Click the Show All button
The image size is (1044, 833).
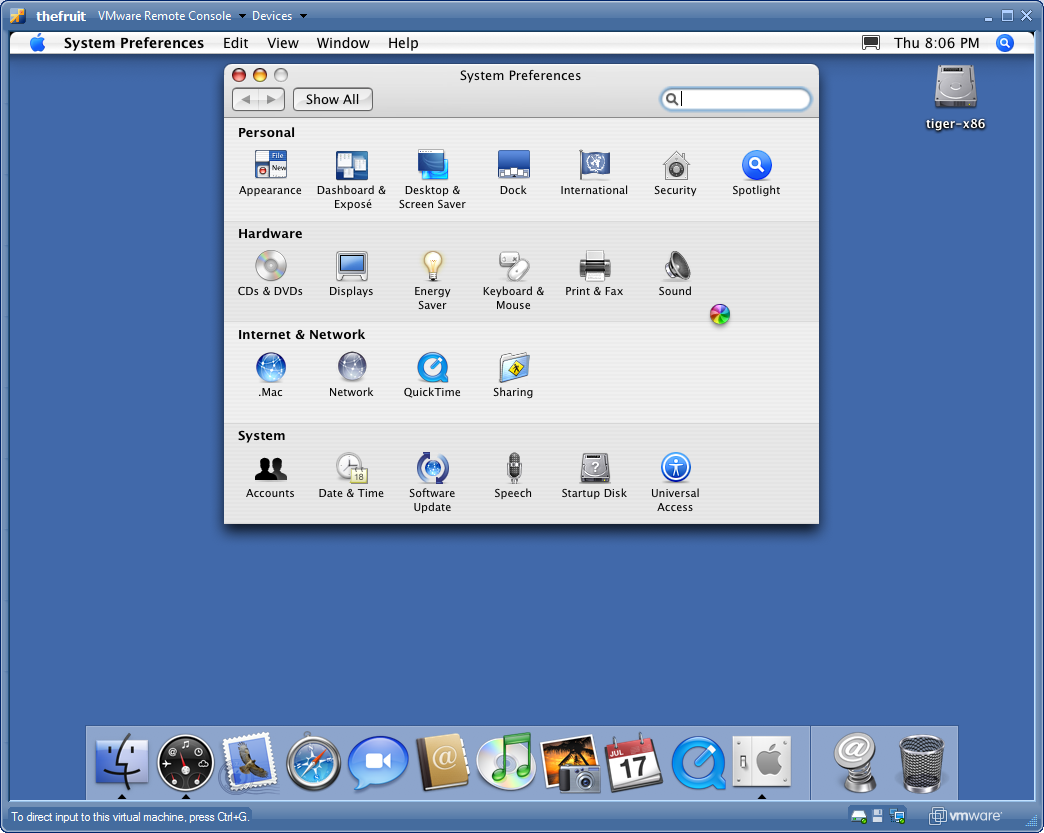[x=332, y=99]
